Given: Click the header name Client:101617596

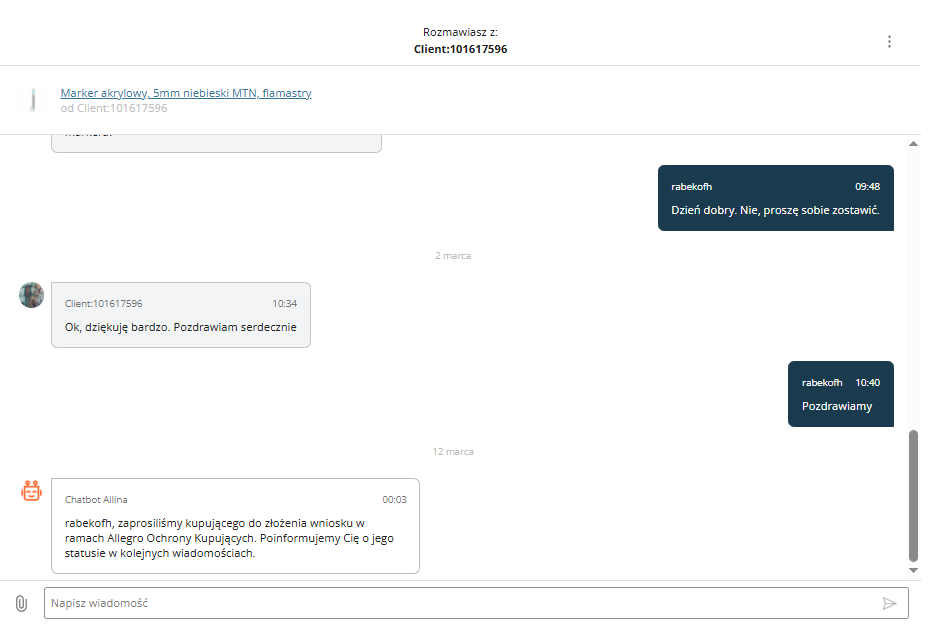Looking at the screenshot, I should (461, 49).
